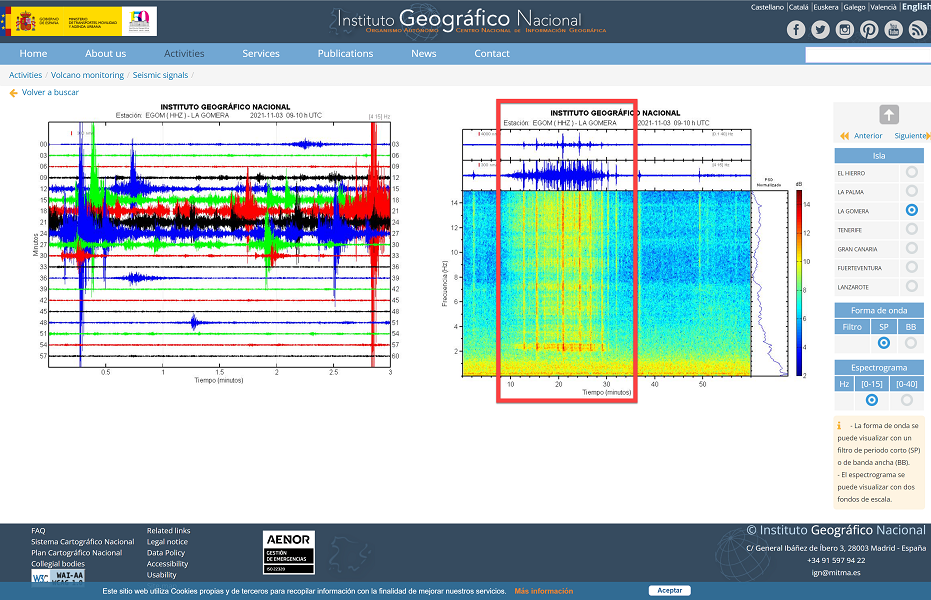This screenshot has width=931, height=600.
Task: Click the ign@mitma.es email address
Action: (x=836, y=573)
